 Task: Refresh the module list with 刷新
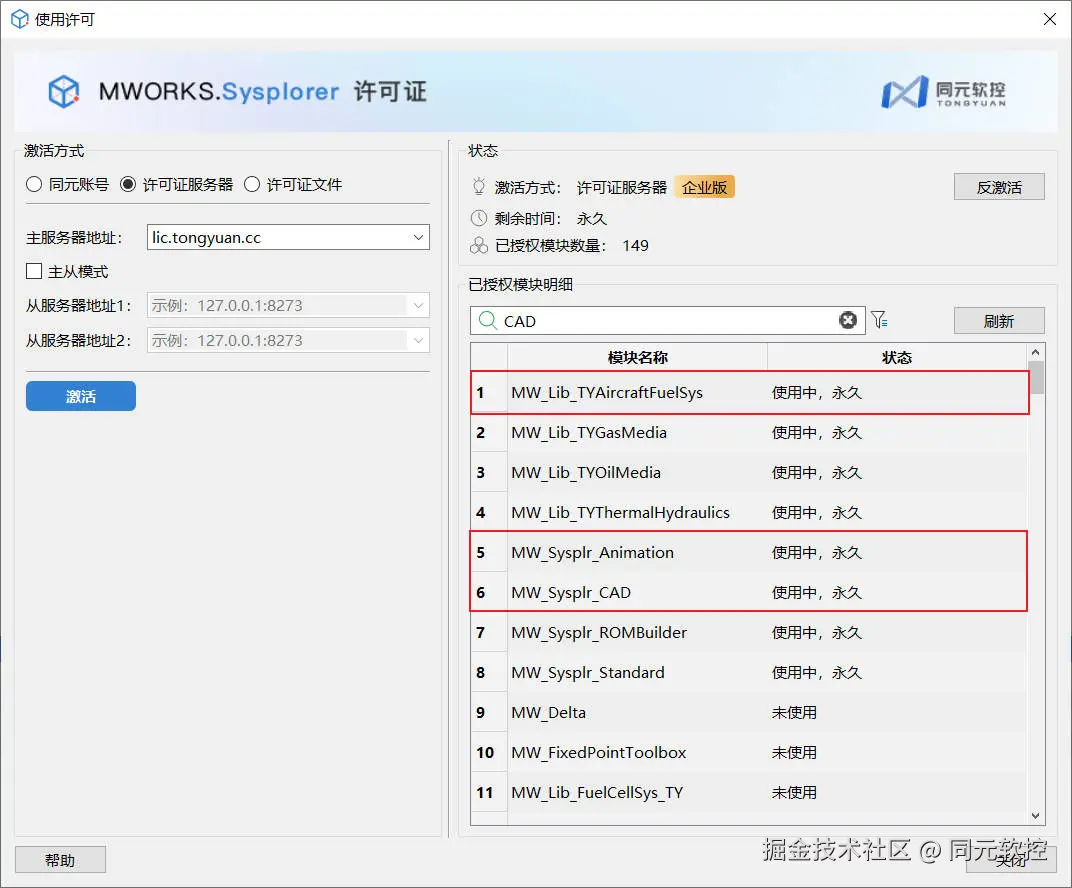(998, 320)
